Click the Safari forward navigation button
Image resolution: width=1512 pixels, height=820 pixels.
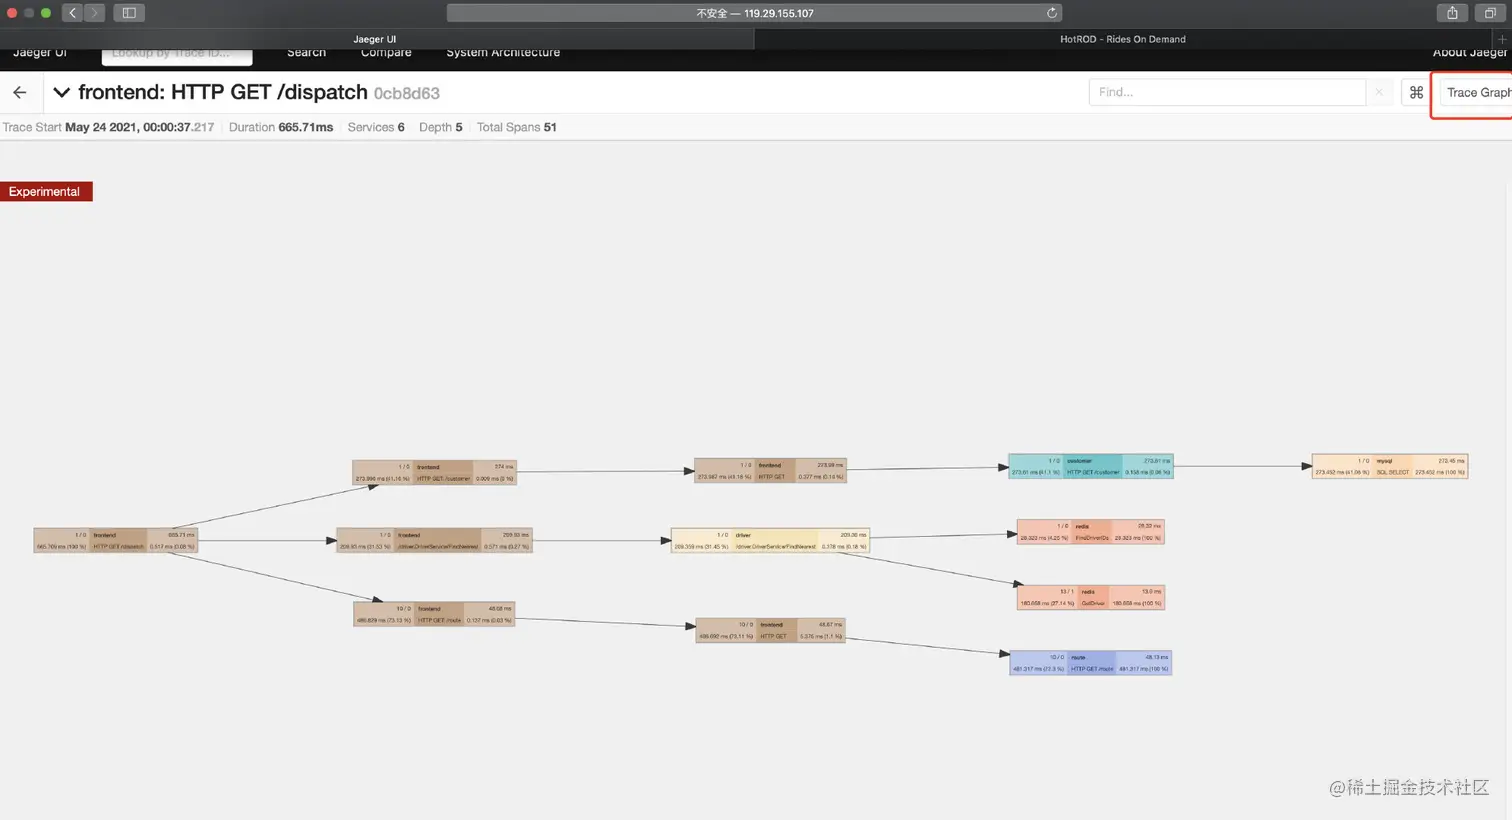pos(95,13)
